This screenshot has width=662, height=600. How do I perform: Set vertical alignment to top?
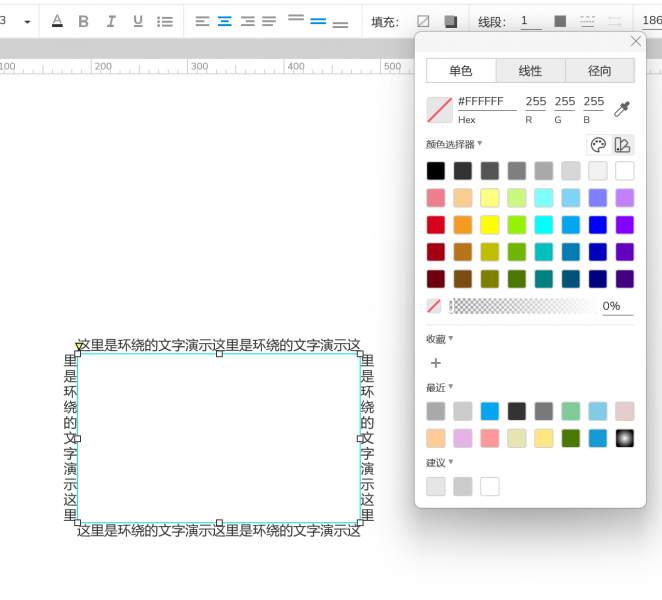pos(296,18)
